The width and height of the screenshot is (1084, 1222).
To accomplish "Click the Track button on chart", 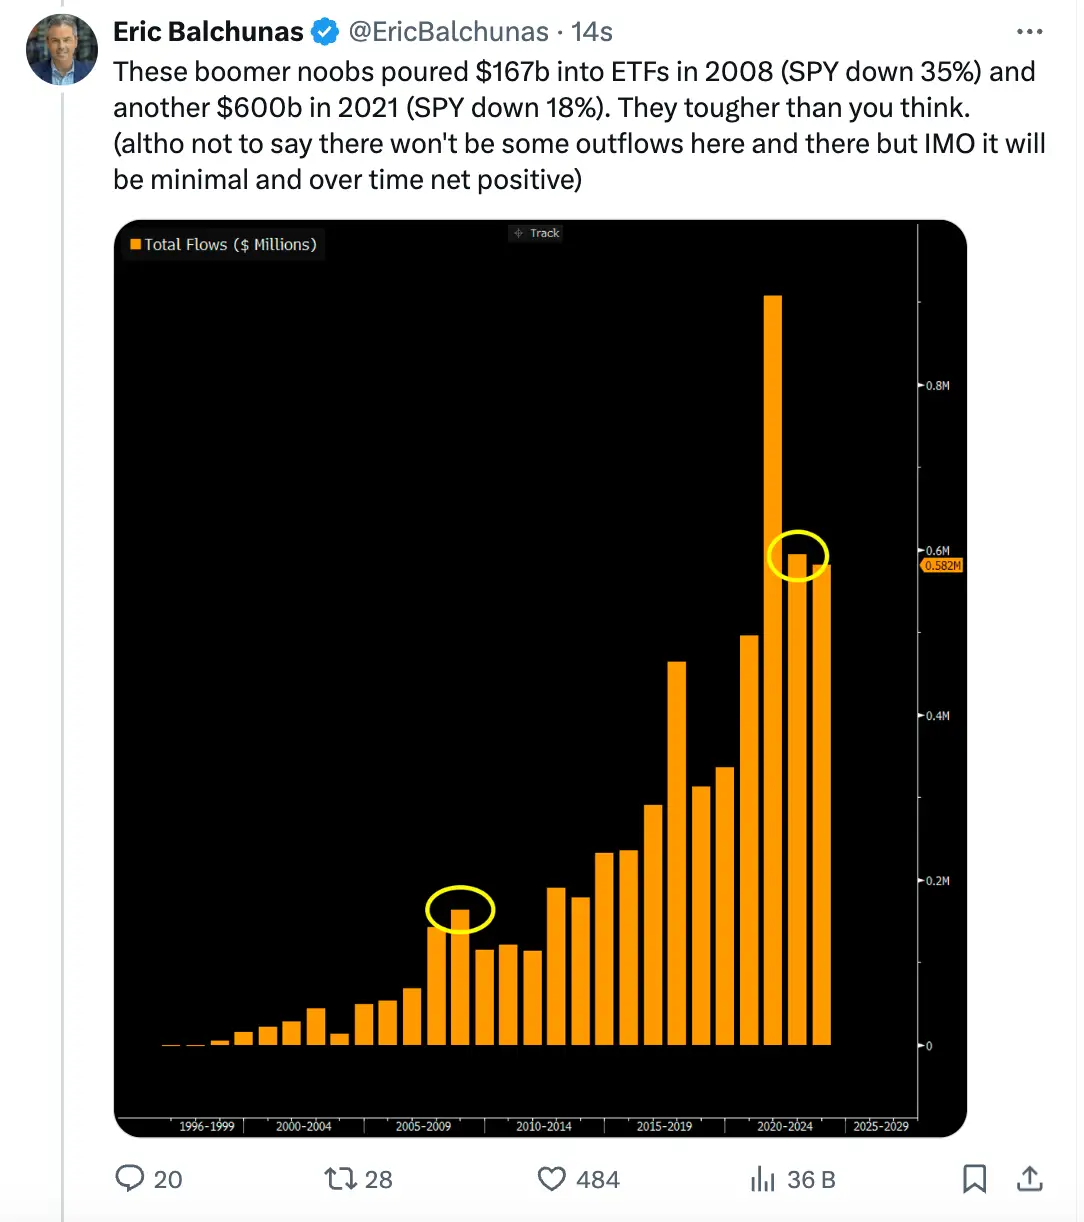I will pos(537,233).
